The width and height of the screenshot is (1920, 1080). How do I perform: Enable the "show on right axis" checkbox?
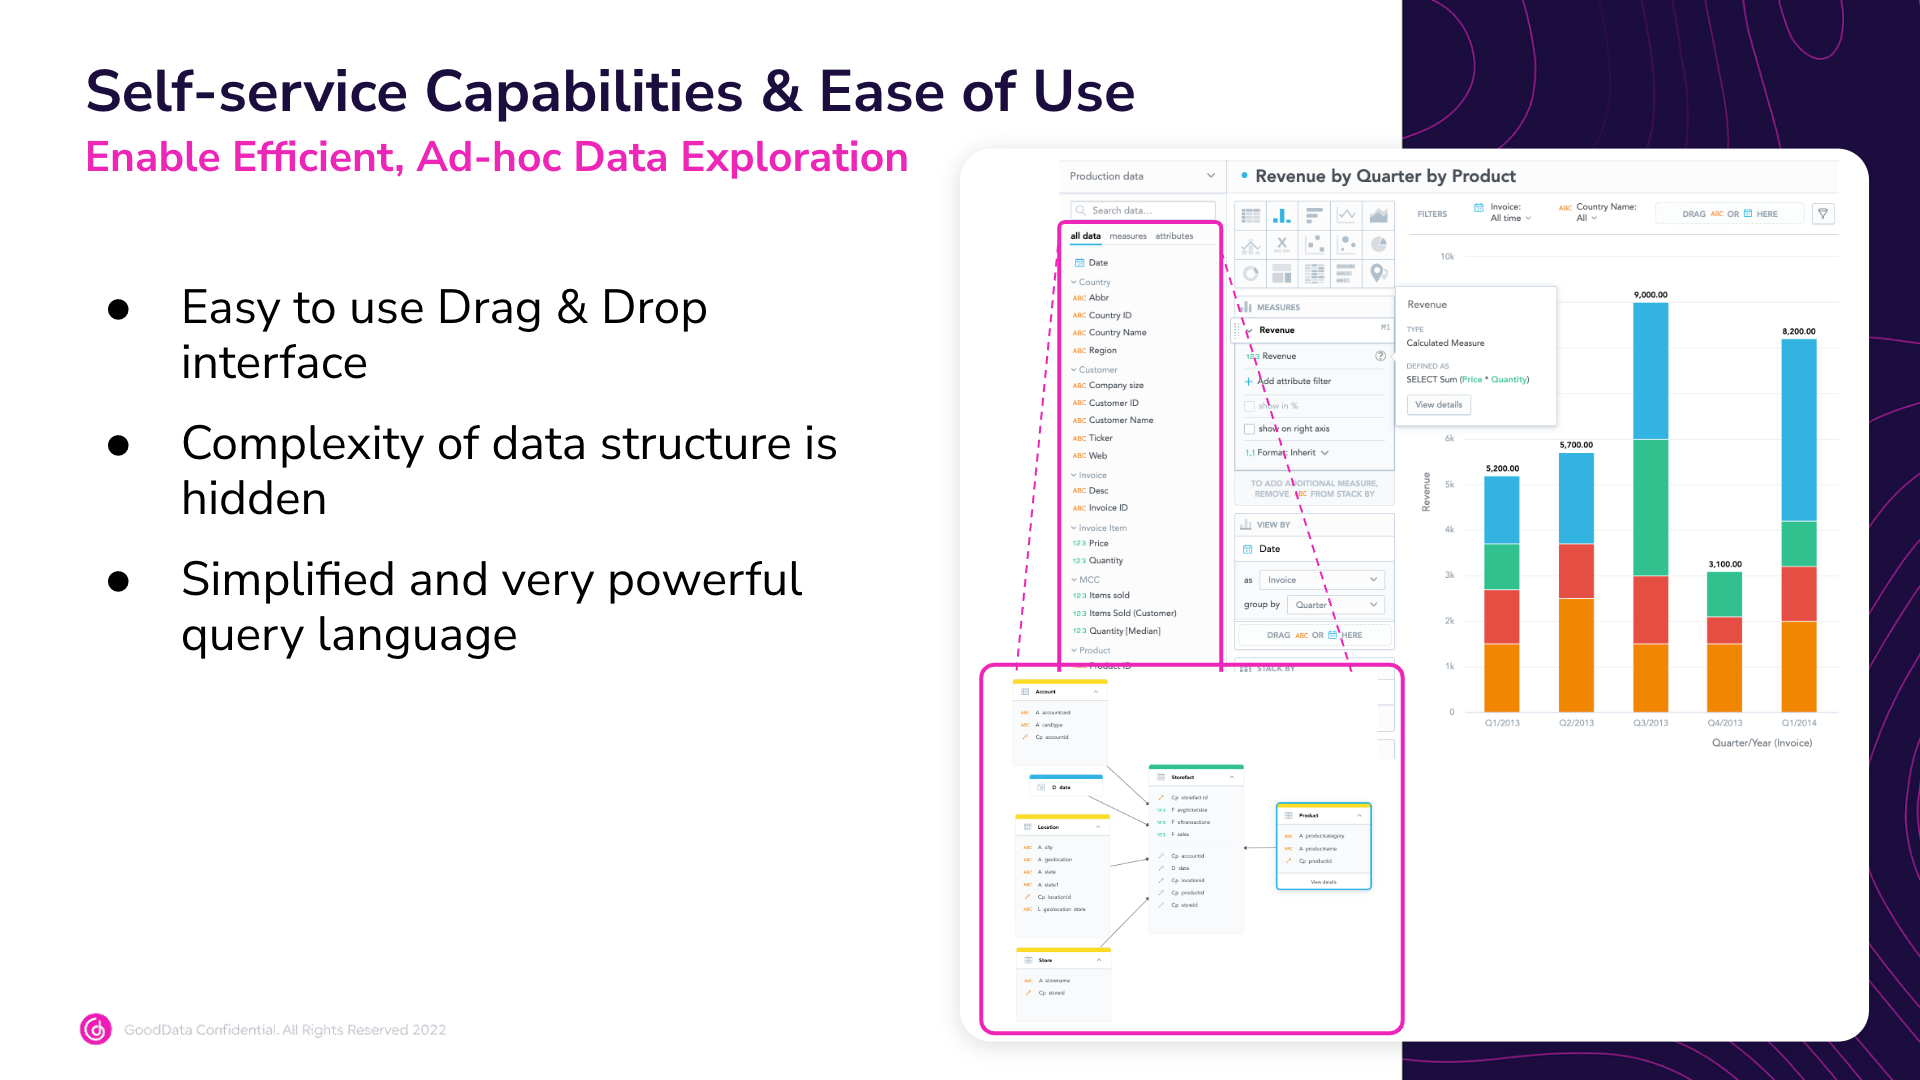tap(1249, 429)
